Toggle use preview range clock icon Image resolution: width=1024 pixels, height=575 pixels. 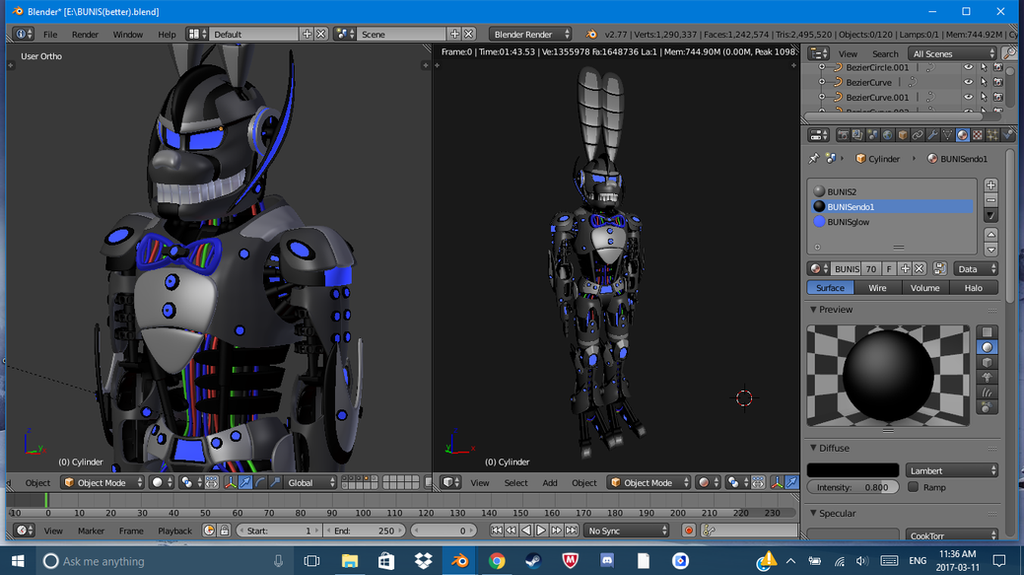point(209,531)
